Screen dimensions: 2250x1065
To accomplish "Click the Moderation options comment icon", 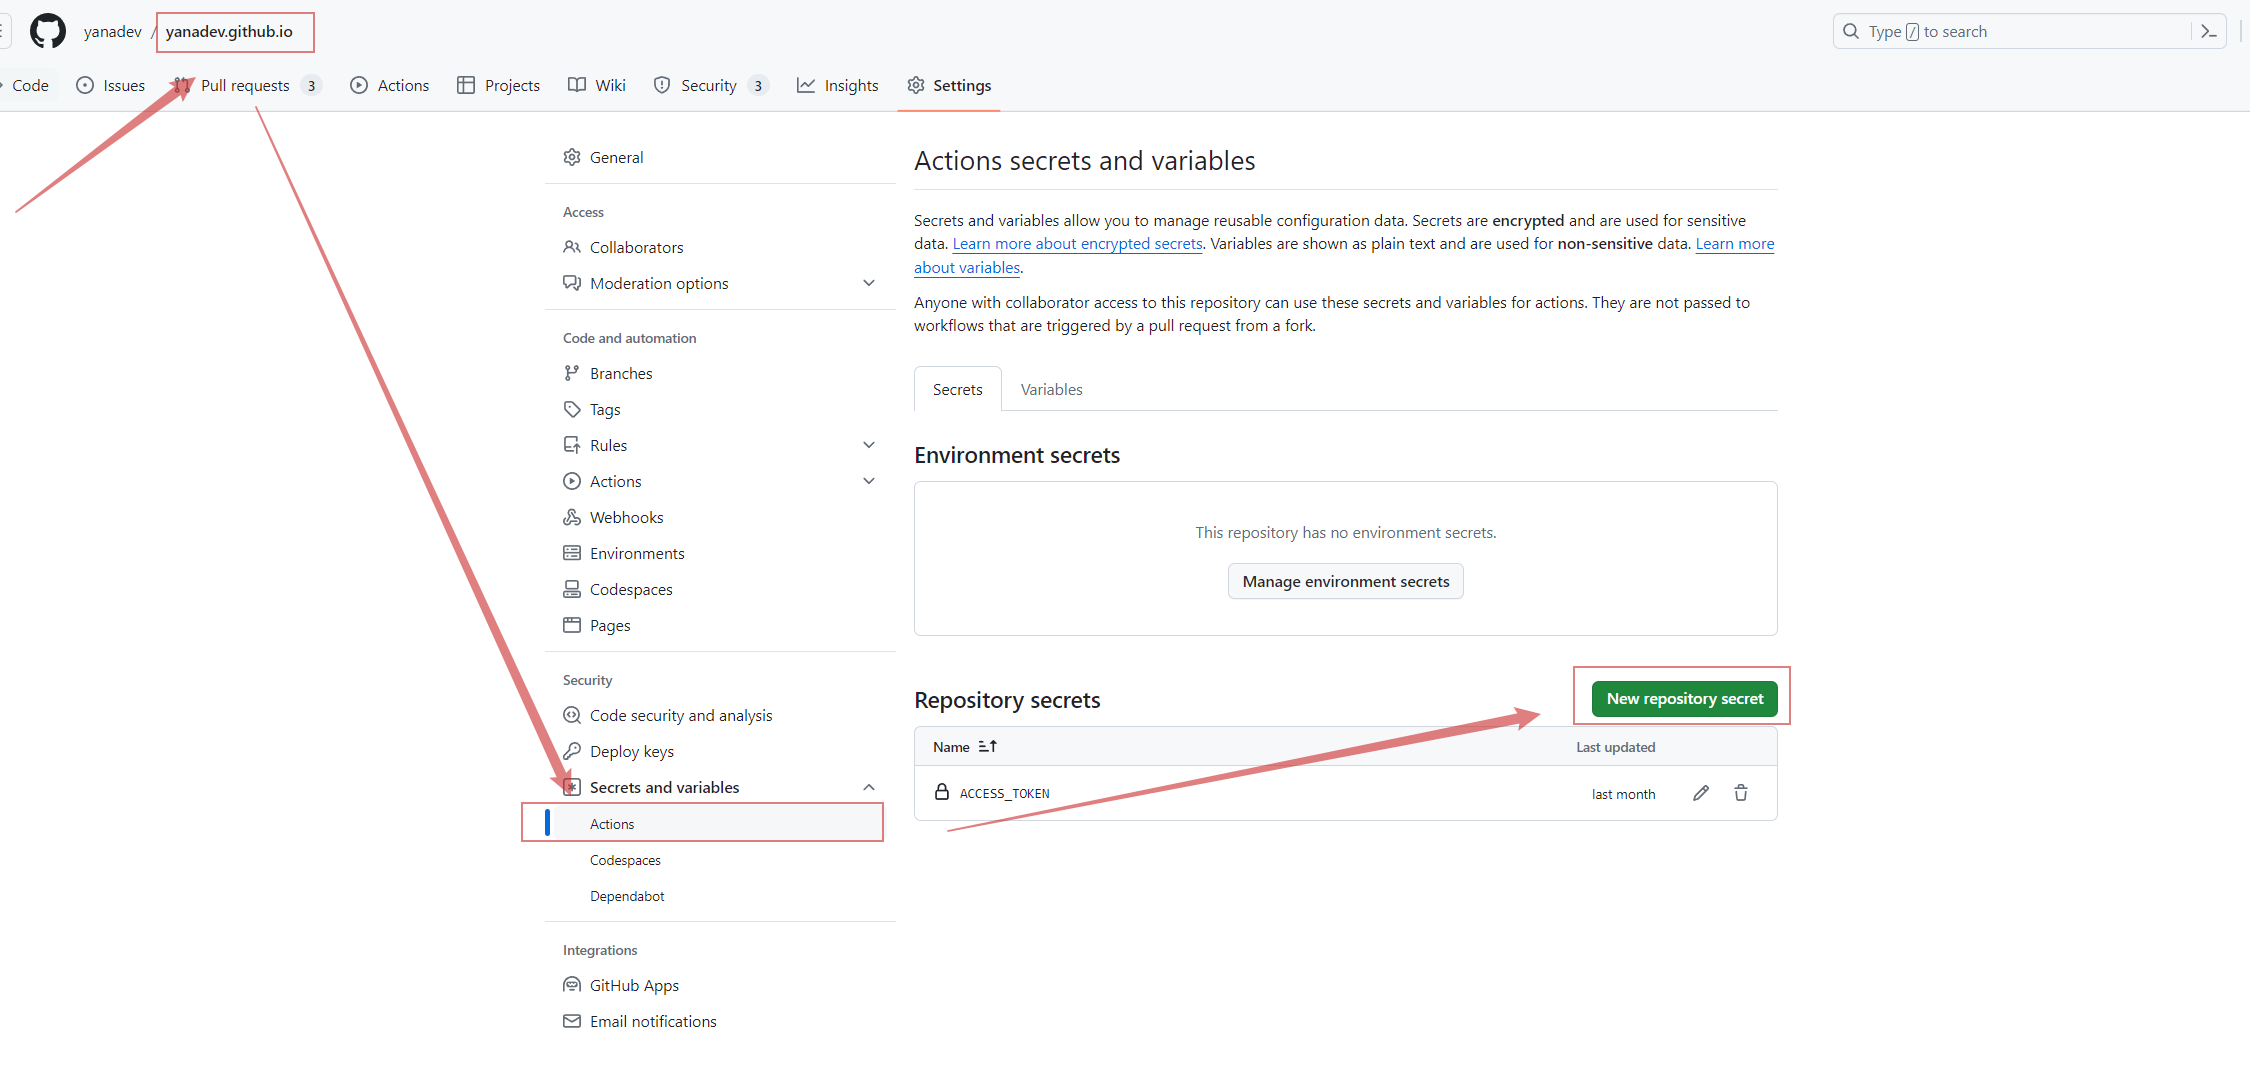I will coord(572,283).
